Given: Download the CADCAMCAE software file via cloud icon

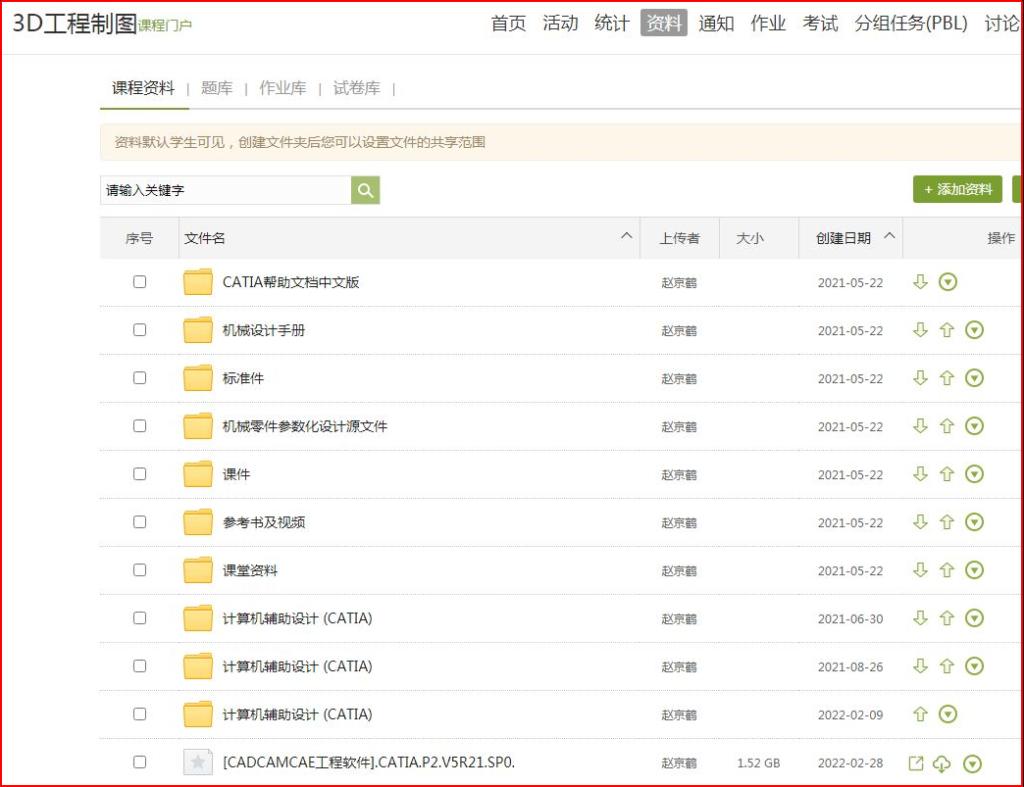Looking at the screenshot, I should coord(942,764).
